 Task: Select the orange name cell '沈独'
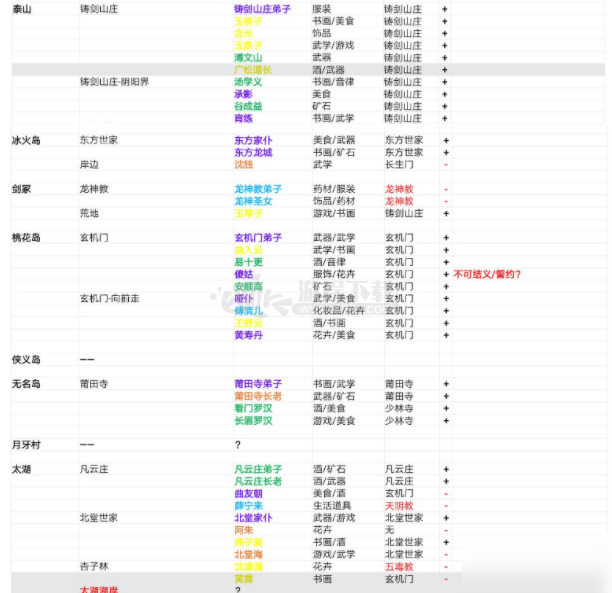(244, 164)
